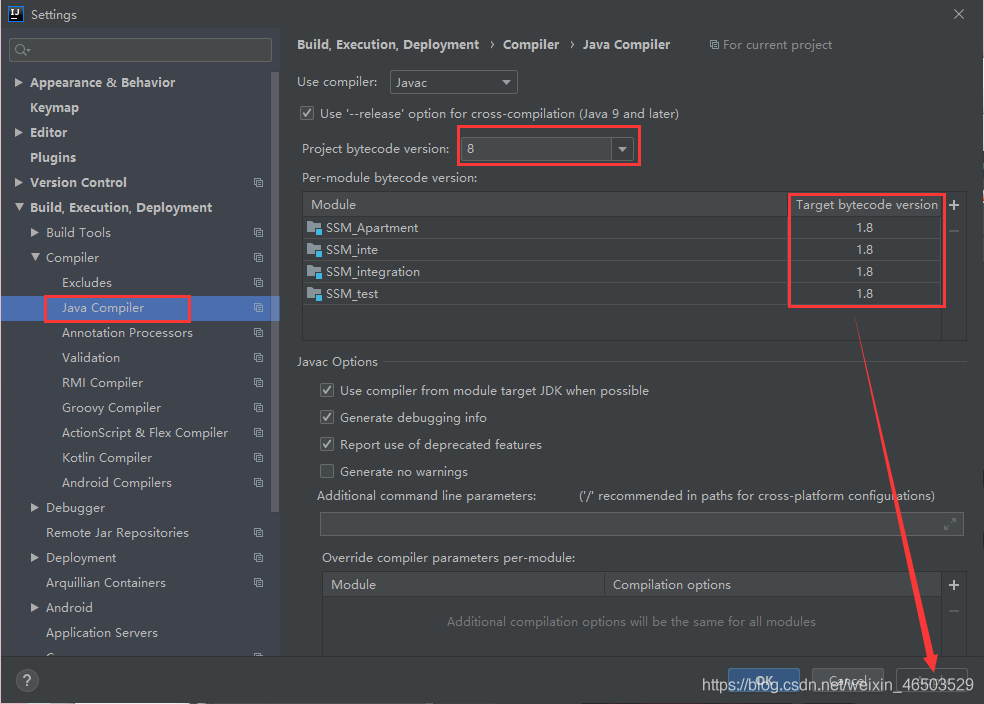This screenshot has width=984, height=704.
Task: Expand the Build Tools node
Action: pyautogui.click(x=35, y=232)
